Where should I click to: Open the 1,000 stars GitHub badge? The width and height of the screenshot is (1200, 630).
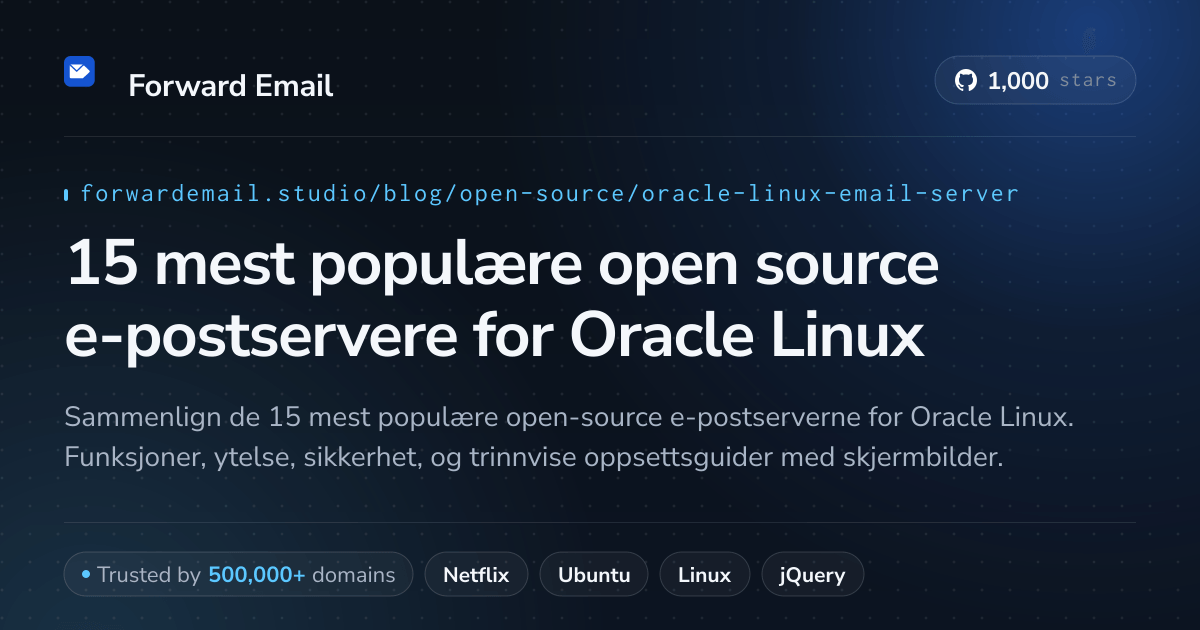coord(1035,81)
